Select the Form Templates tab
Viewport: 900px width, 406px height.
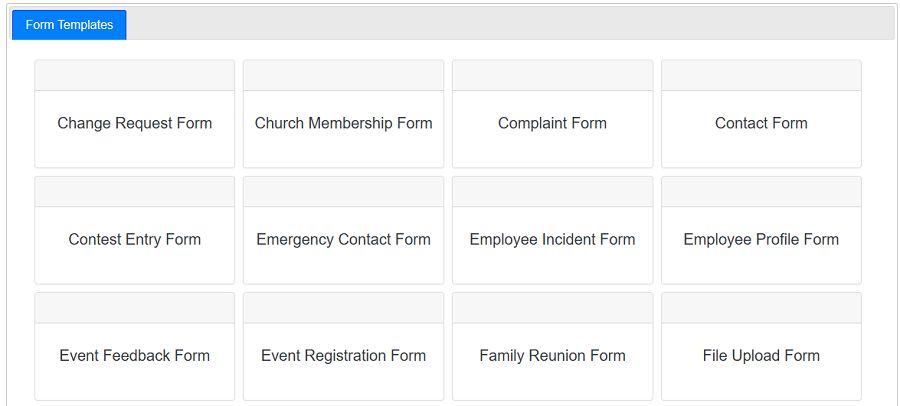[69, 25]
